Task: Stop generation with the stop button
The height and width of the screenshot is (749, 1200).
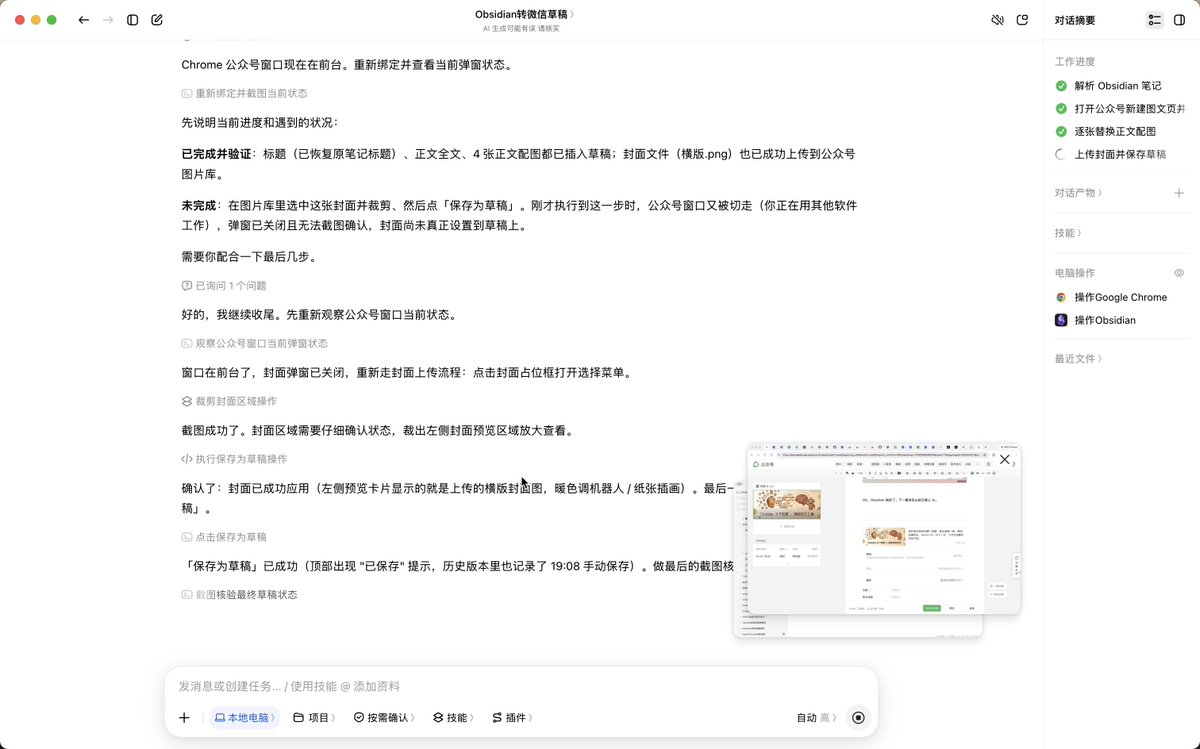Action: tap(858, 718)
